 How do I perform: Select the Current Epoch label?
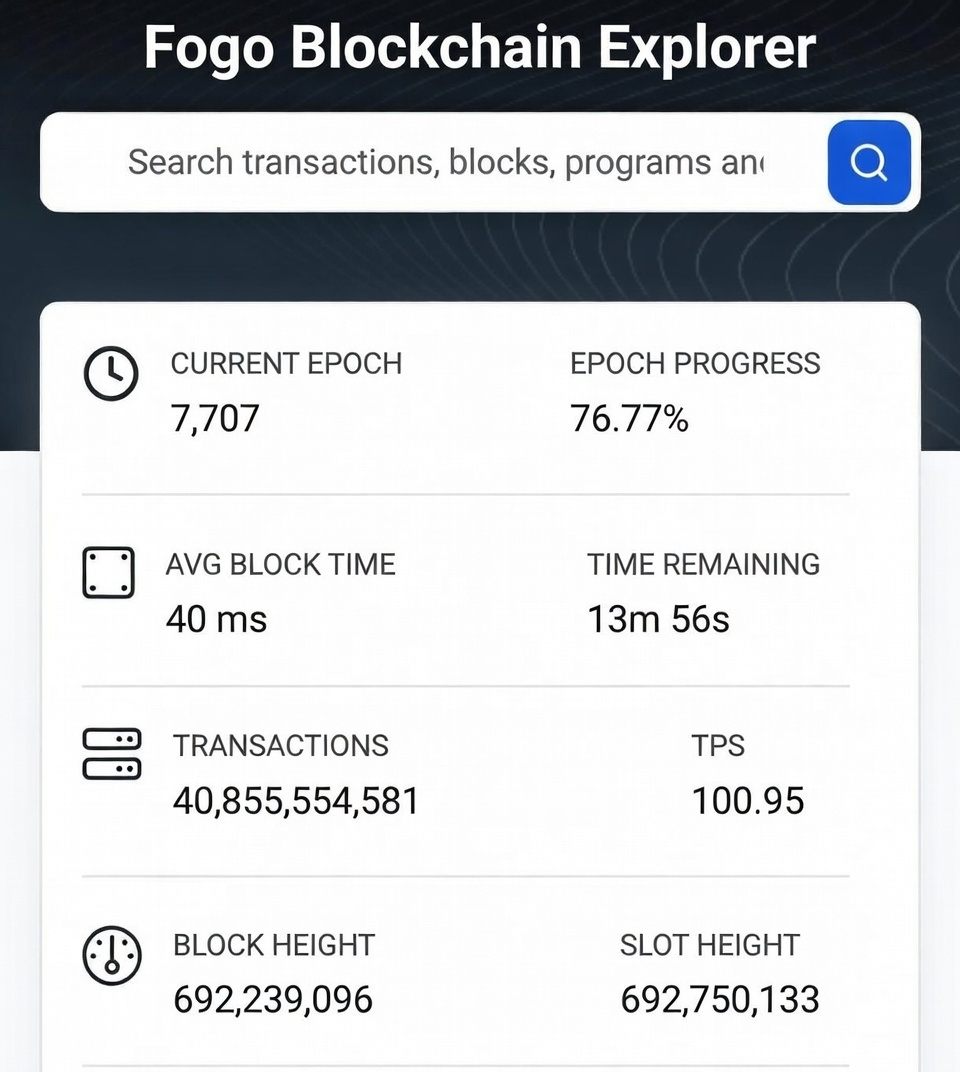tap(286, 364)
